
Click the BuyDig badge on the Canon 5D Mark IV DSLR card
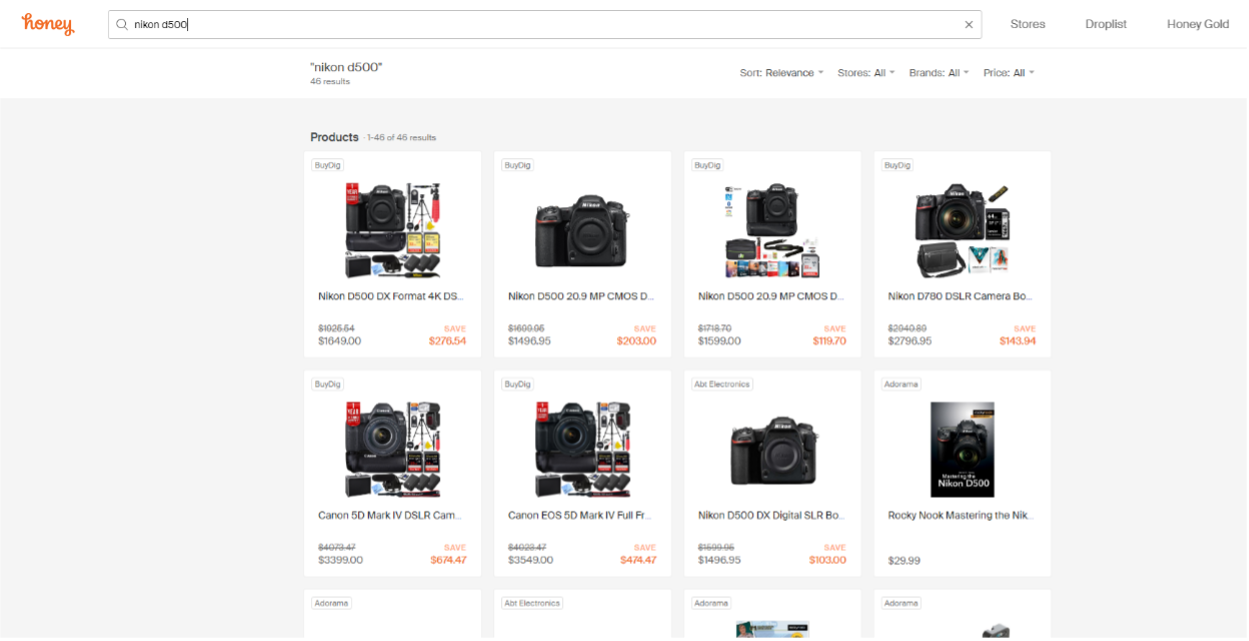327,384
